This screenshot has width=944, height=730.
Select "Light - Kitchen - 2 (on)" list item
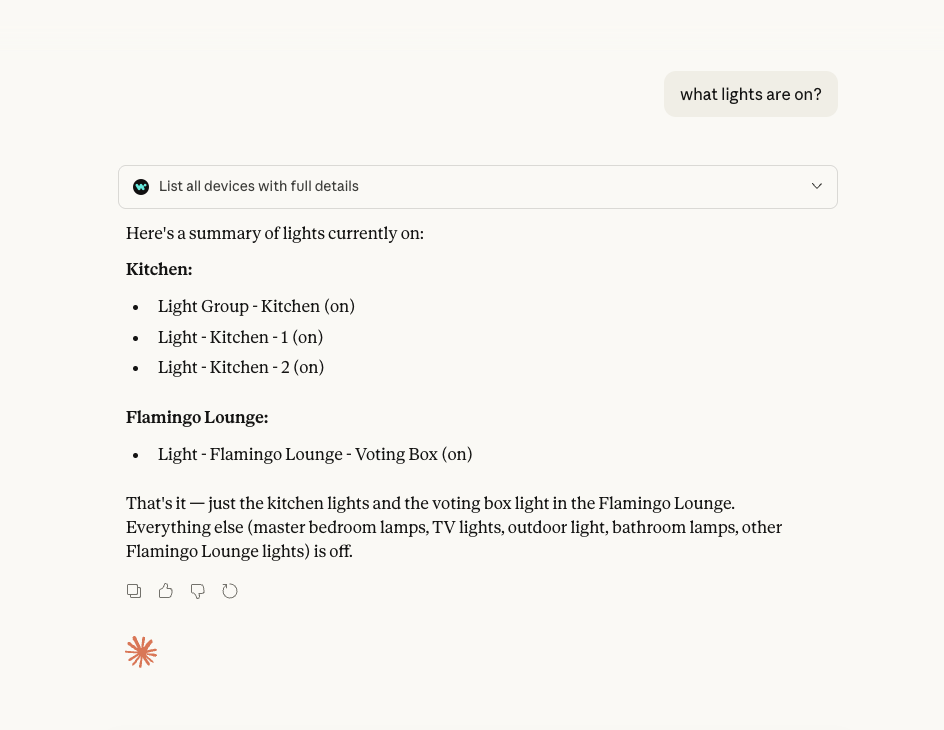[x=241, y=367]
